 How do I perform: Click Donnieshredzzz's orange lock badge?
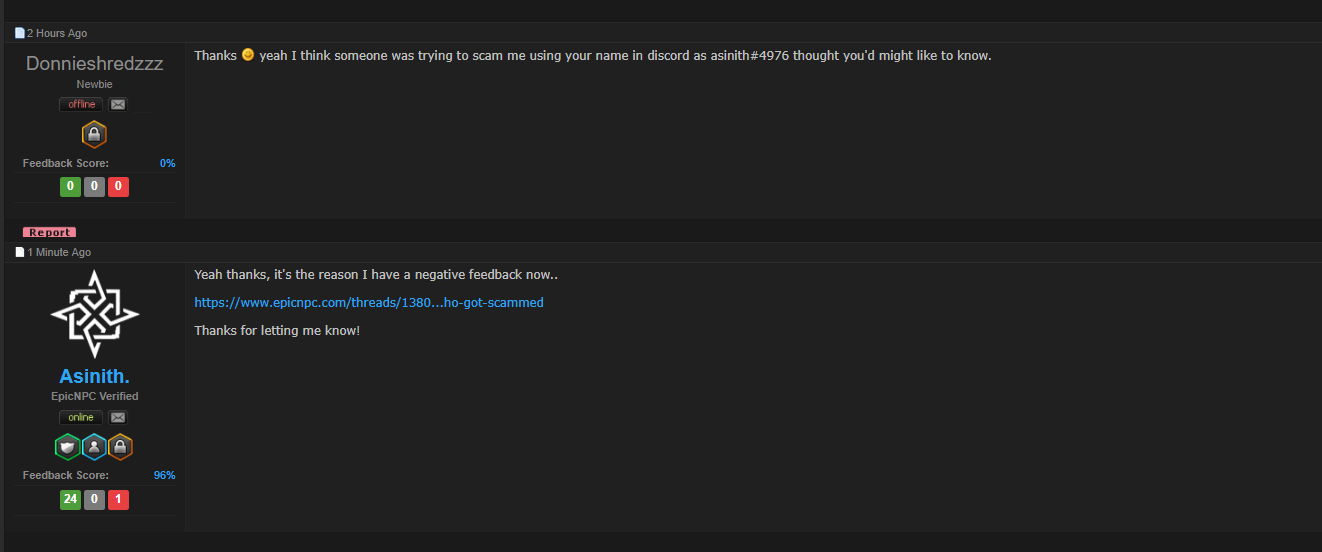(x=94, y=134)
